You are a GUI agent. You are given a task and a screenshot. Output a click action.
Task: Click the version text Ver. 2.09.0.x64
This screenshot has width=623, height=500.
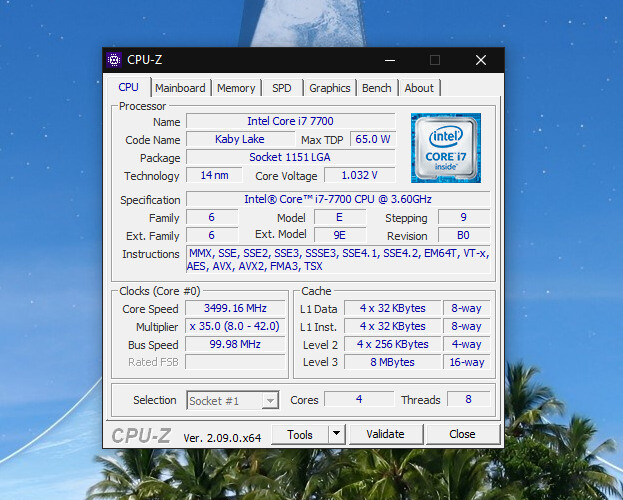(222, 438)
